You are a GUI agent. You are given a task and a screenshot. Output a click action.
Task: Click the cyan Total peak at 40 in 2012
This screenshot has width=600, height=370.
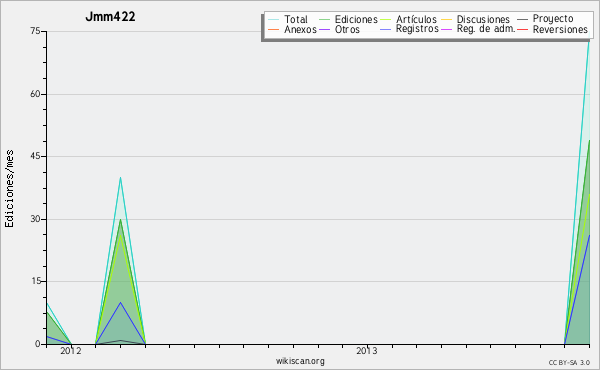pos(121,178)
